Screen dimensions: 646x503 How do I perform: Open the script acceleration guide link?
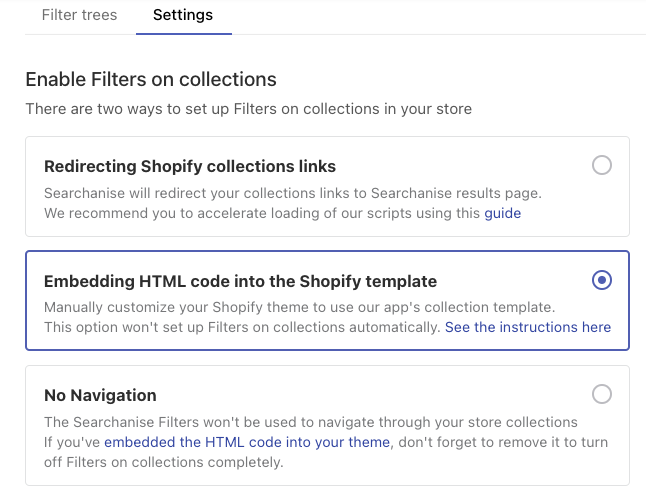[503, 213]
